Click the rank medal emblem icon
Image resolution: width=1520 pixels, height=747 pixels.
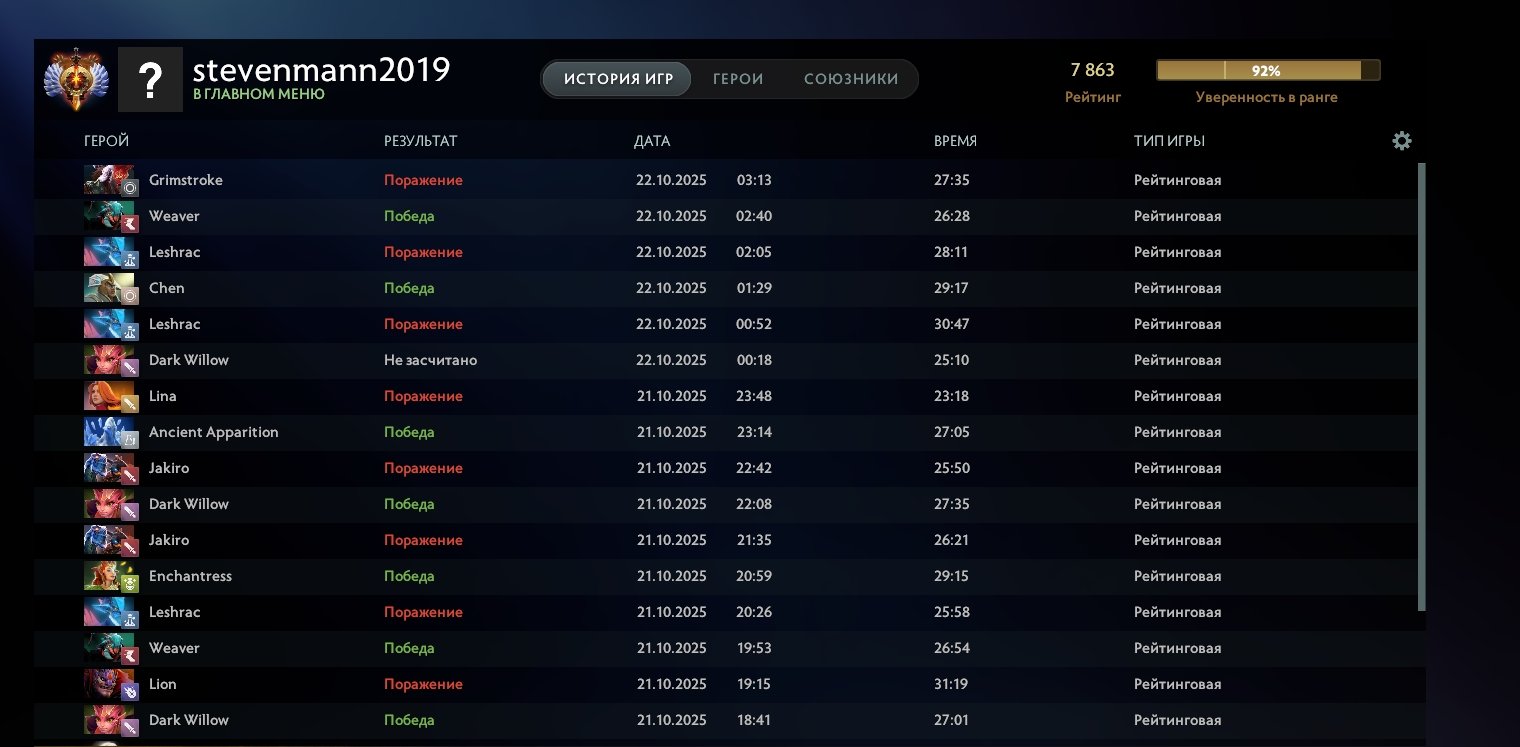click(x=77, y=79)
